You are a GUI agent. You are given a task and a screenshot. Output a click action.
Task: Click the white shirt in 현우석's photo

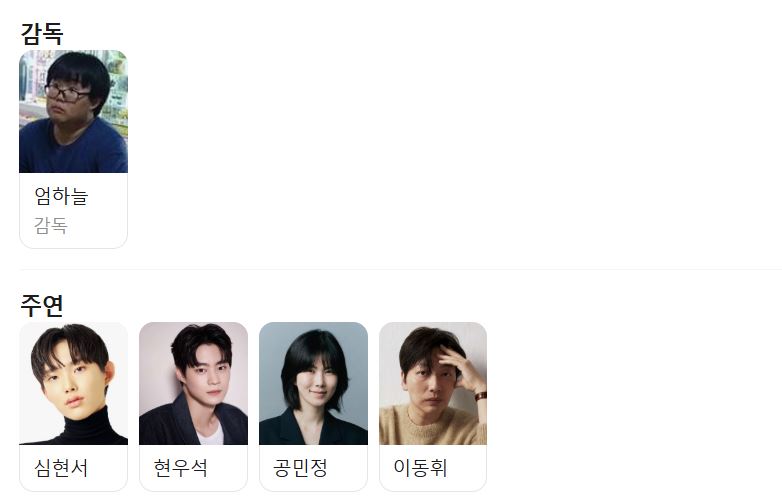[211, 435]
